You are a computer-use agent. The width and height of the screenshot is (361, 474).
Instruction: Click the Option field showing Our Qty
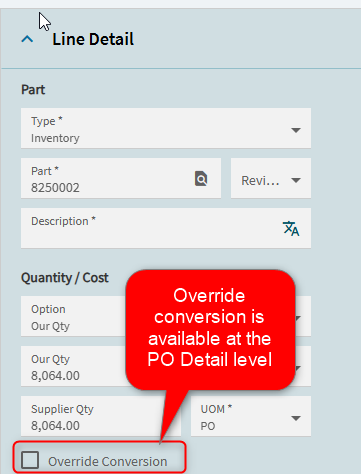(x=73, y=316)
